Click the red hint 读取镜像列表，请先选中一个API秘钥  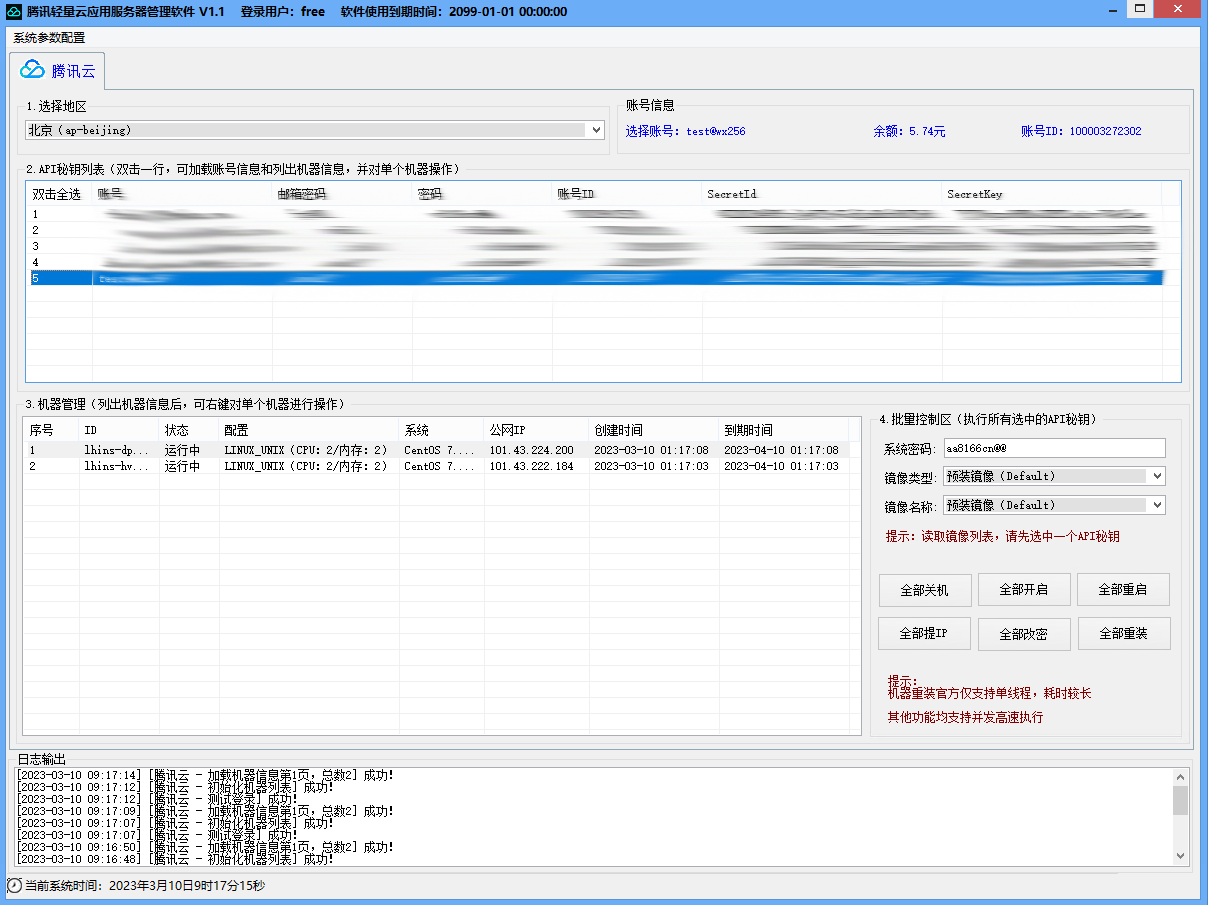tap(1002, 537)
